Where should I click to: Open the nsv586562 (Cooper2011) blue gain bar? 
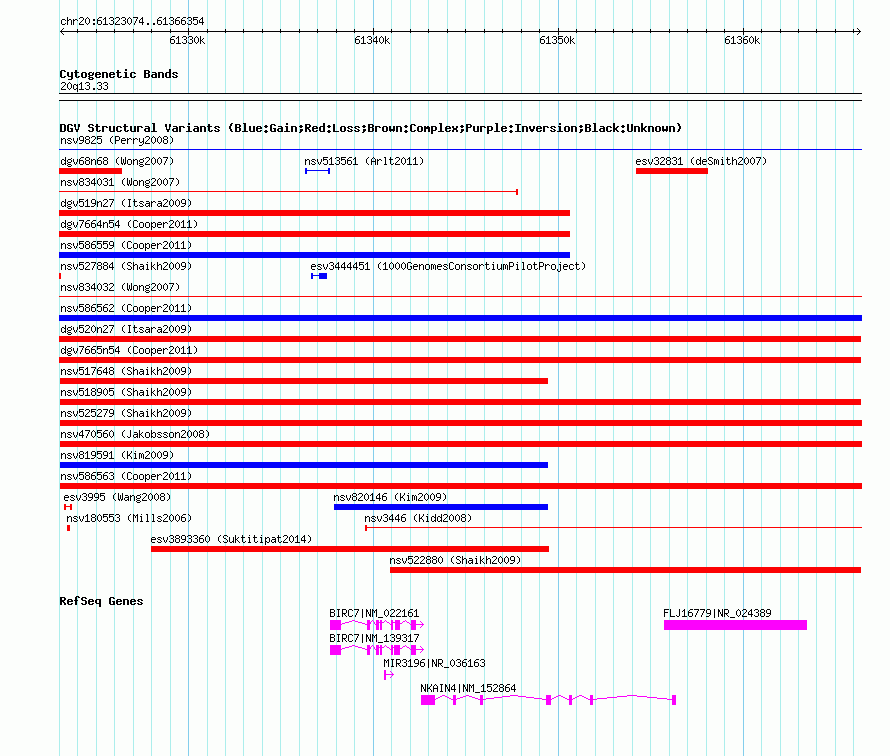click(460, 318)
